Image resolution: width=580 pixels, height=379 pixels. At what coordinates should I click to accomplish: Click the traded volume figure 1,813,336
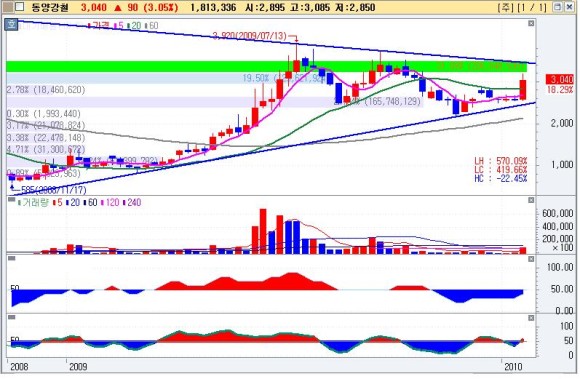coord(213,7)
